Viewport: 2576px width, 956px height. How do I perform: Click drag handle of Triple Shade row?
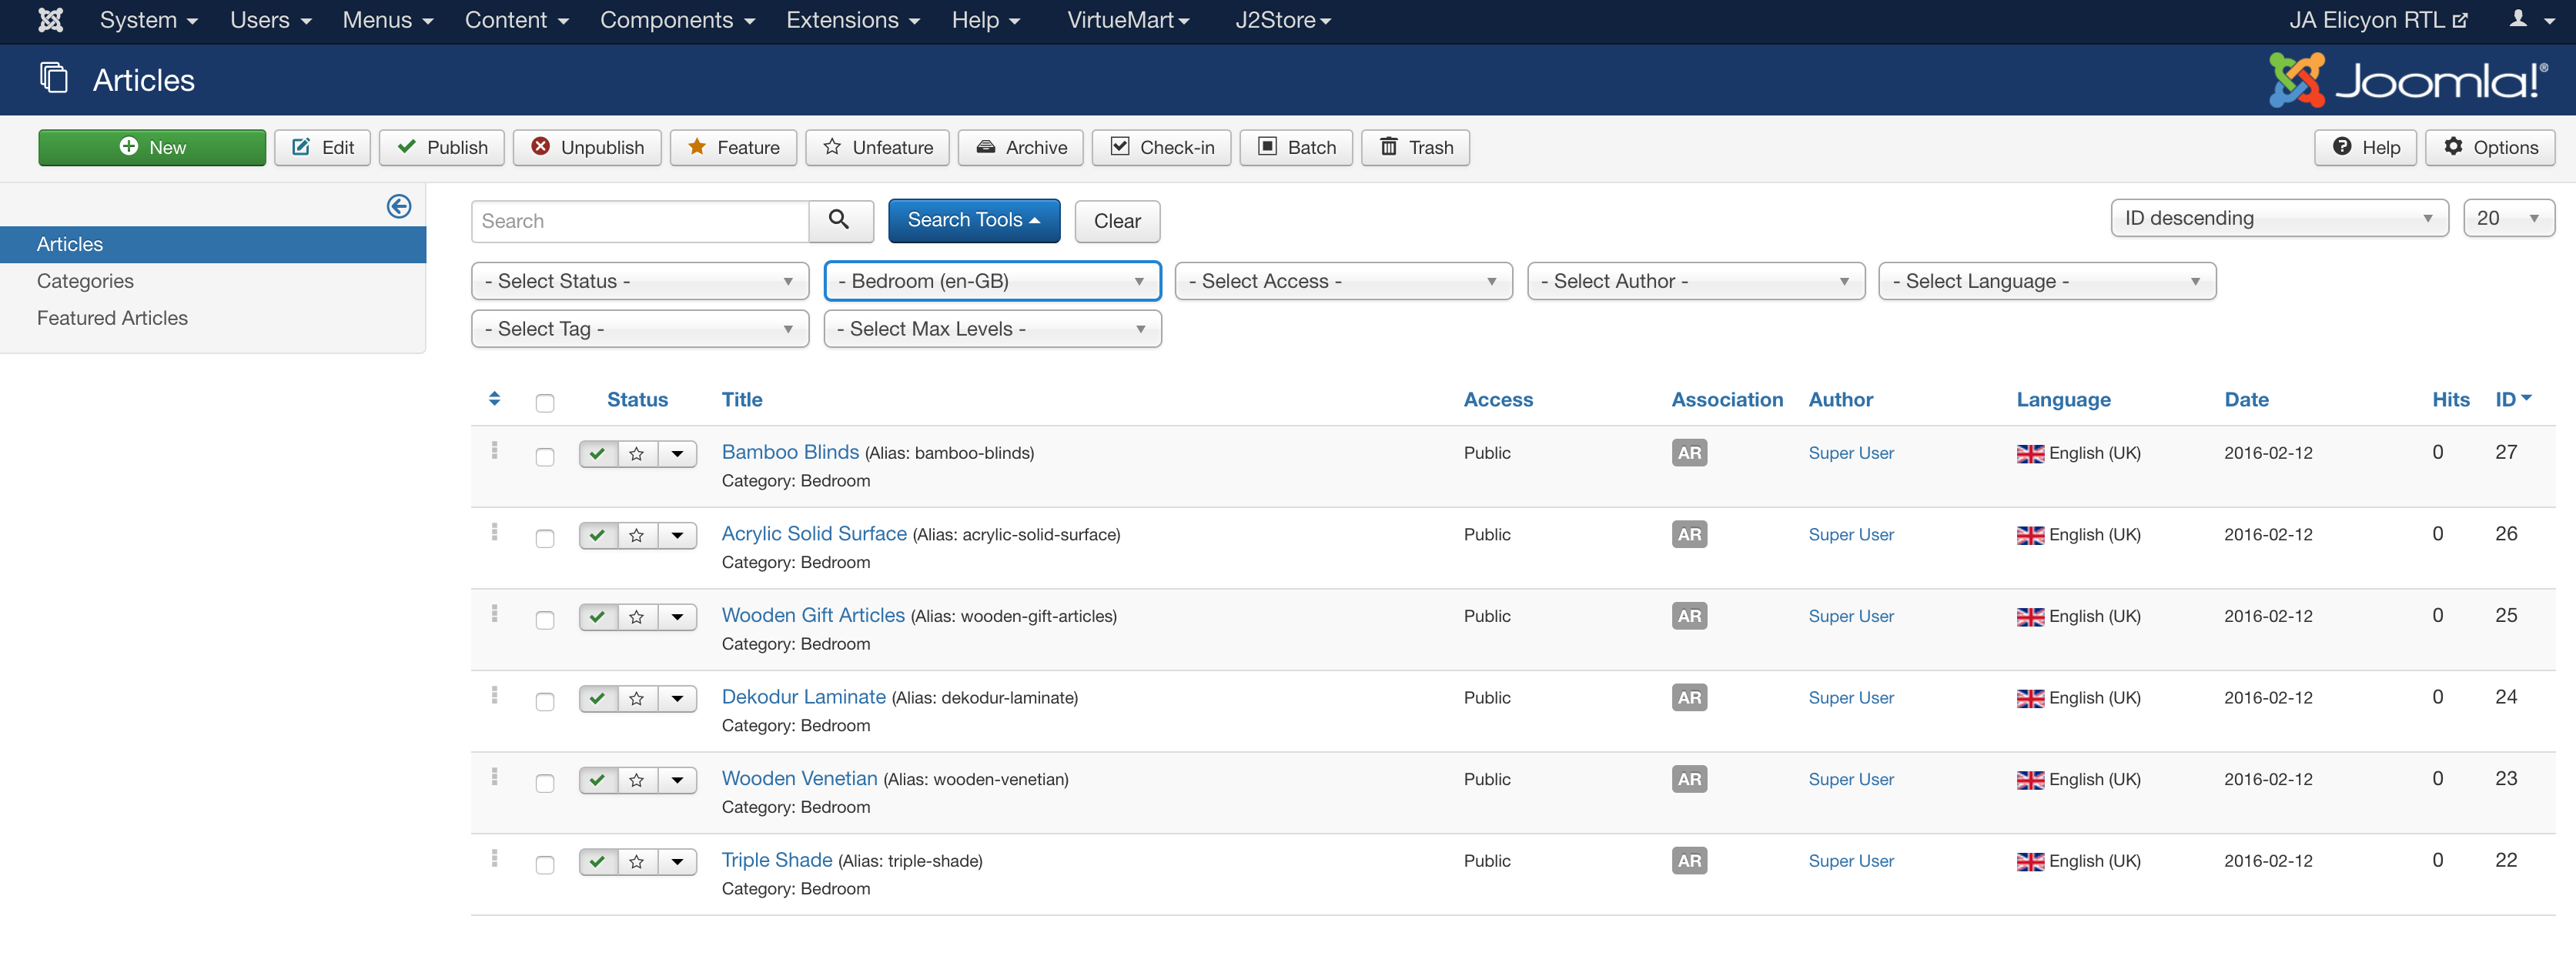click(x=494, y=858)
